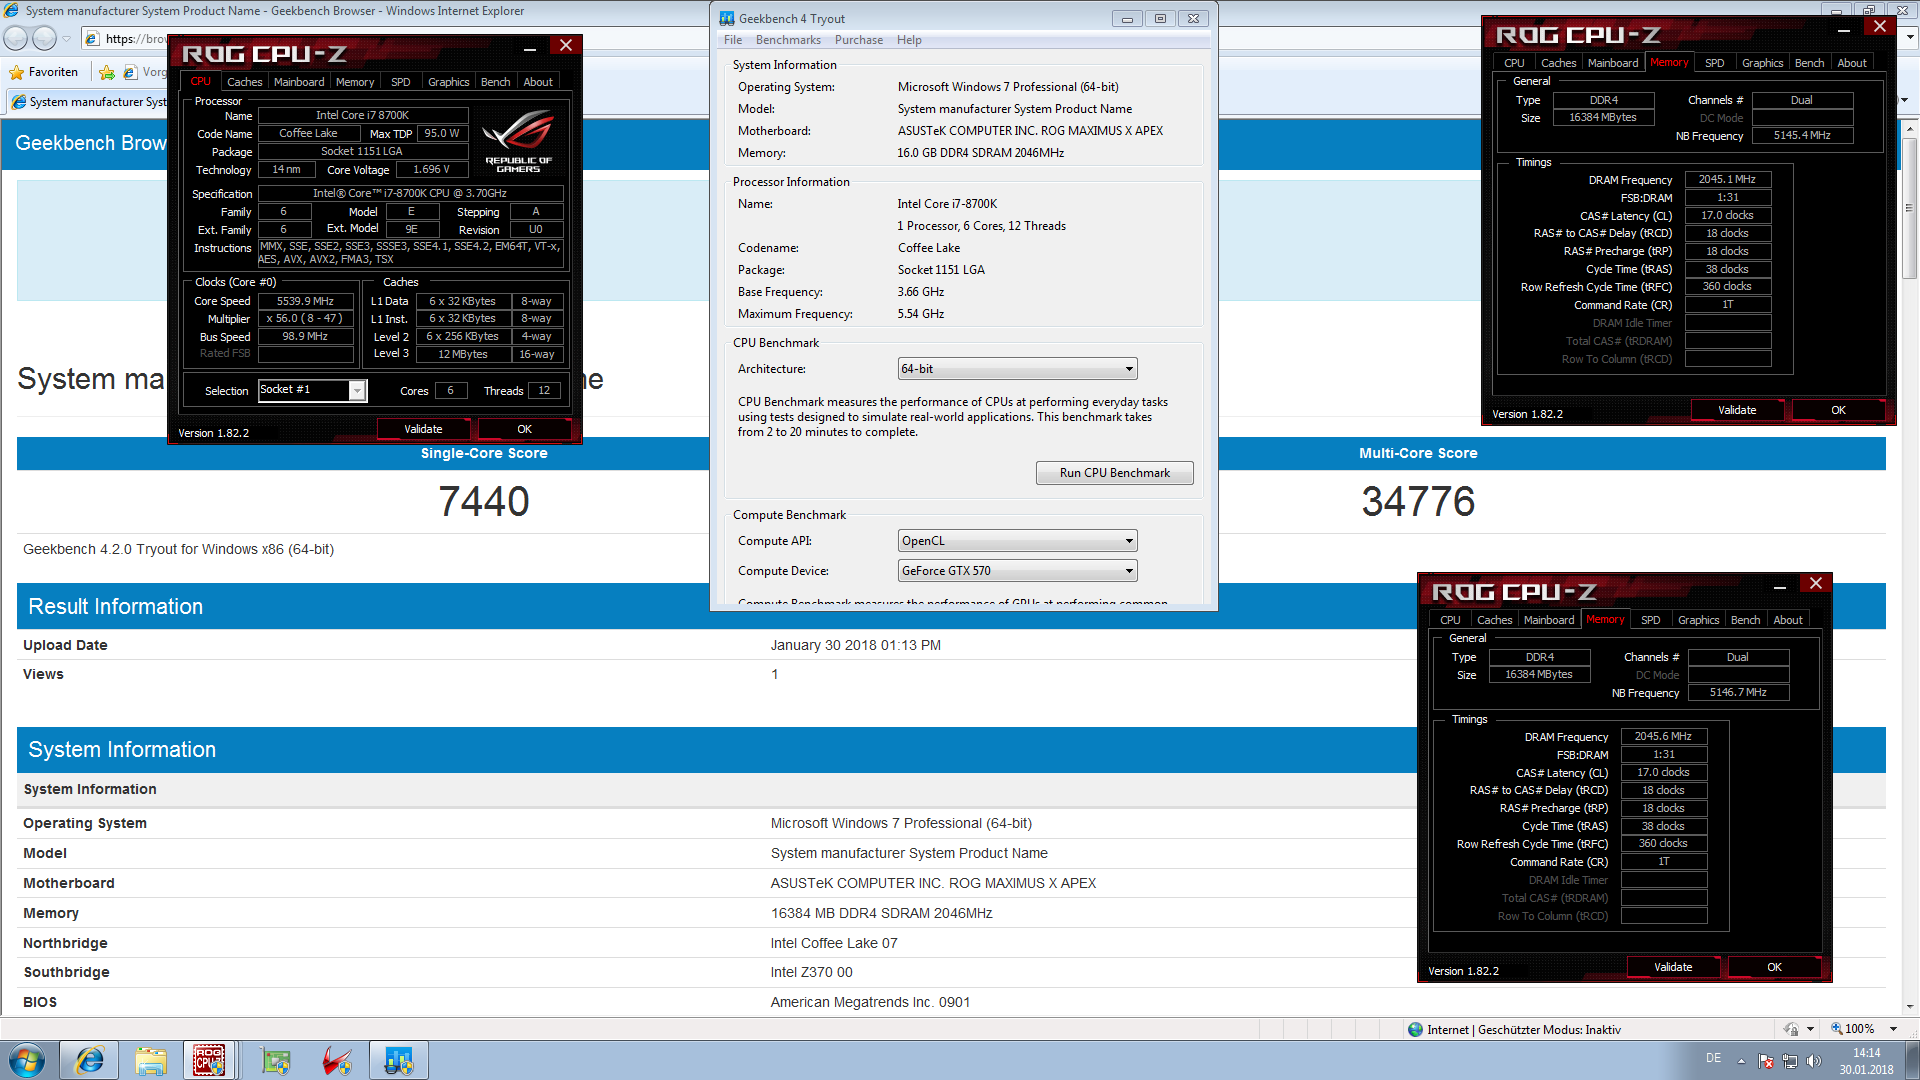Image resolution: width=1920 pixels, height=1080 pixels.
Task: Click Run CPU Benchmark button
Action: (1114, 473)
